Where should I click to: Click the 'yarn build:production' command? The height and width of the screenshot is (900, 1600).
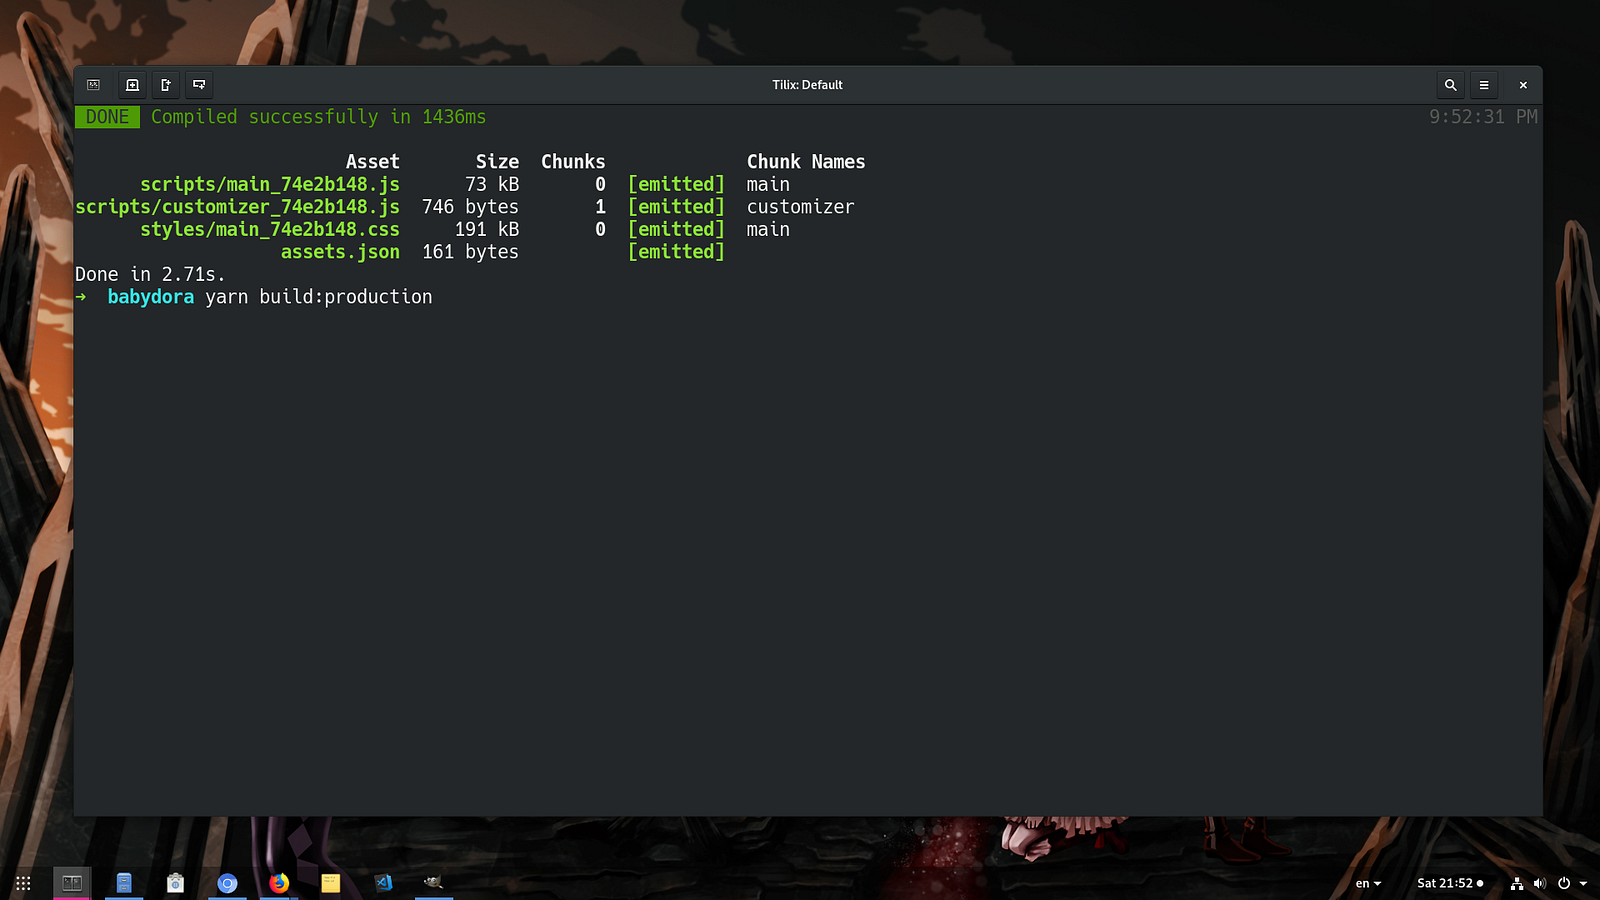click(x=319, y=297)
